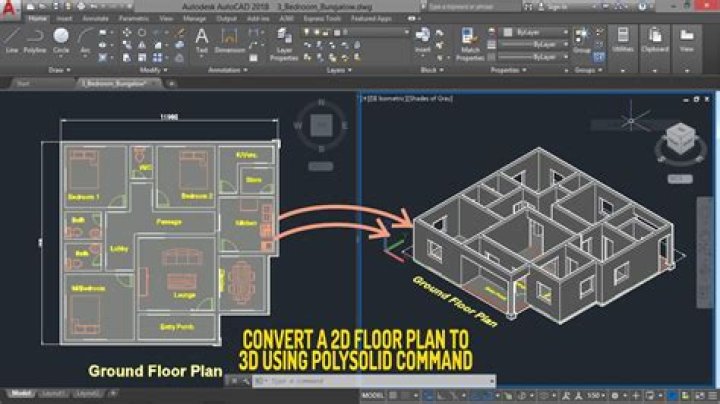Click the AutoCAD application menu logo
This screenshot has height=404, width=720.
click(x=9, y=9)
